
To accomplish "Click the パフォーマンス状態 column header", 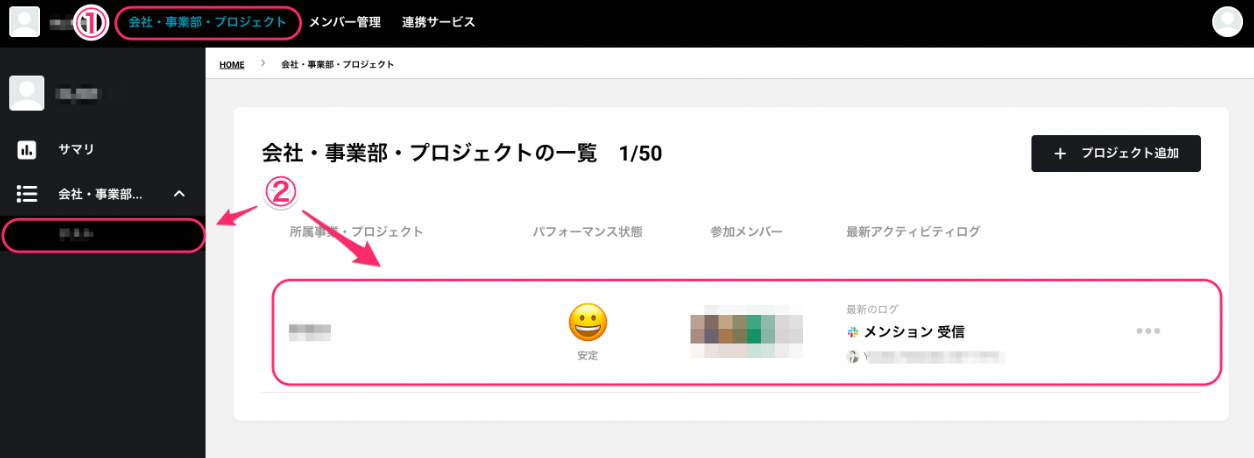I will (587, 232).
